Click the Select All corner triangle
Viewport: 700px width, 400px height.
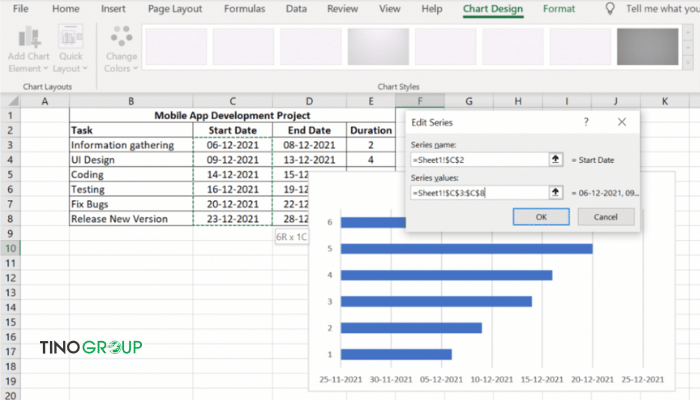click(x=13, y=101)
